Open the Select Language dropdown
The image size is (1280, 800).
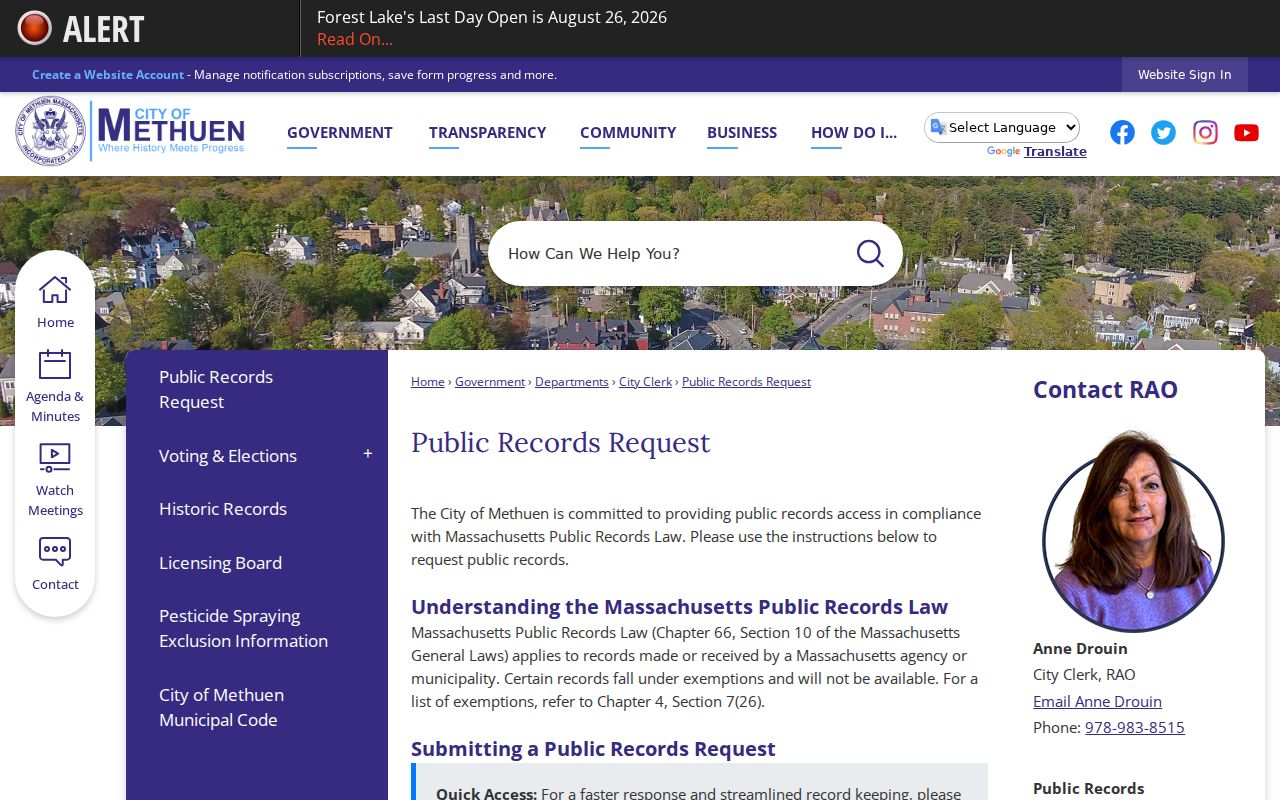pos(1002,127)
